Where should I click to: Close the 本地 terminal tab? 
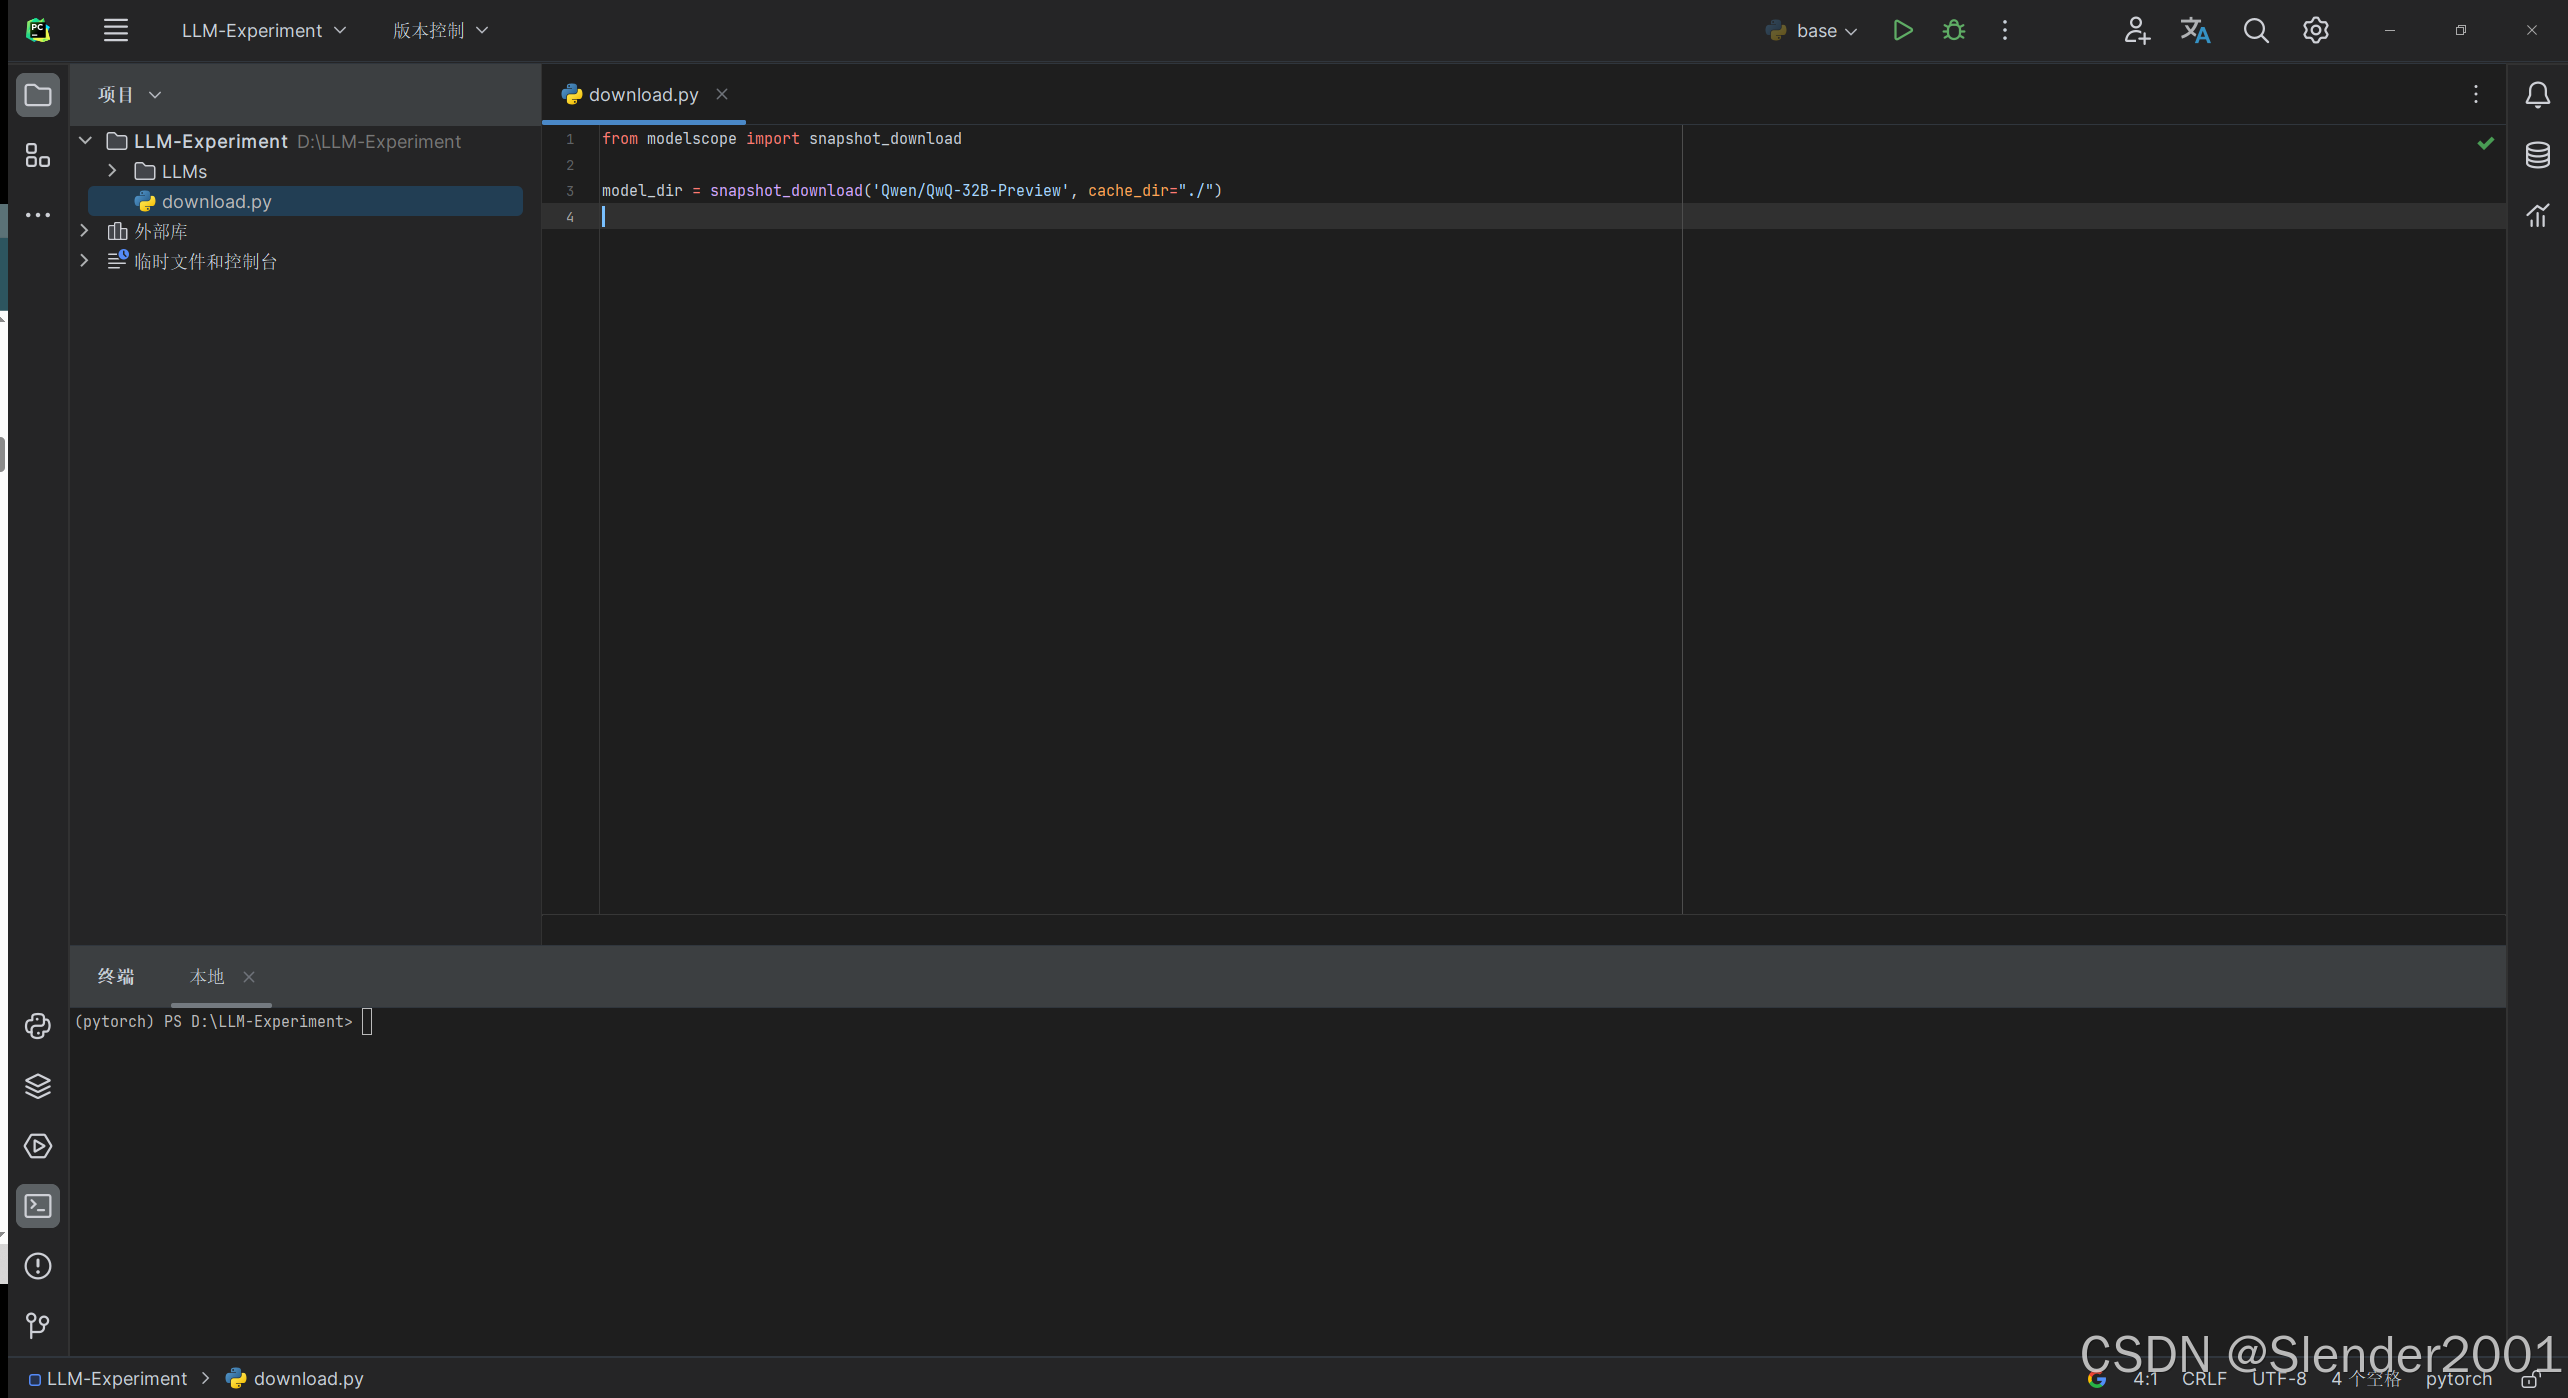249,977
